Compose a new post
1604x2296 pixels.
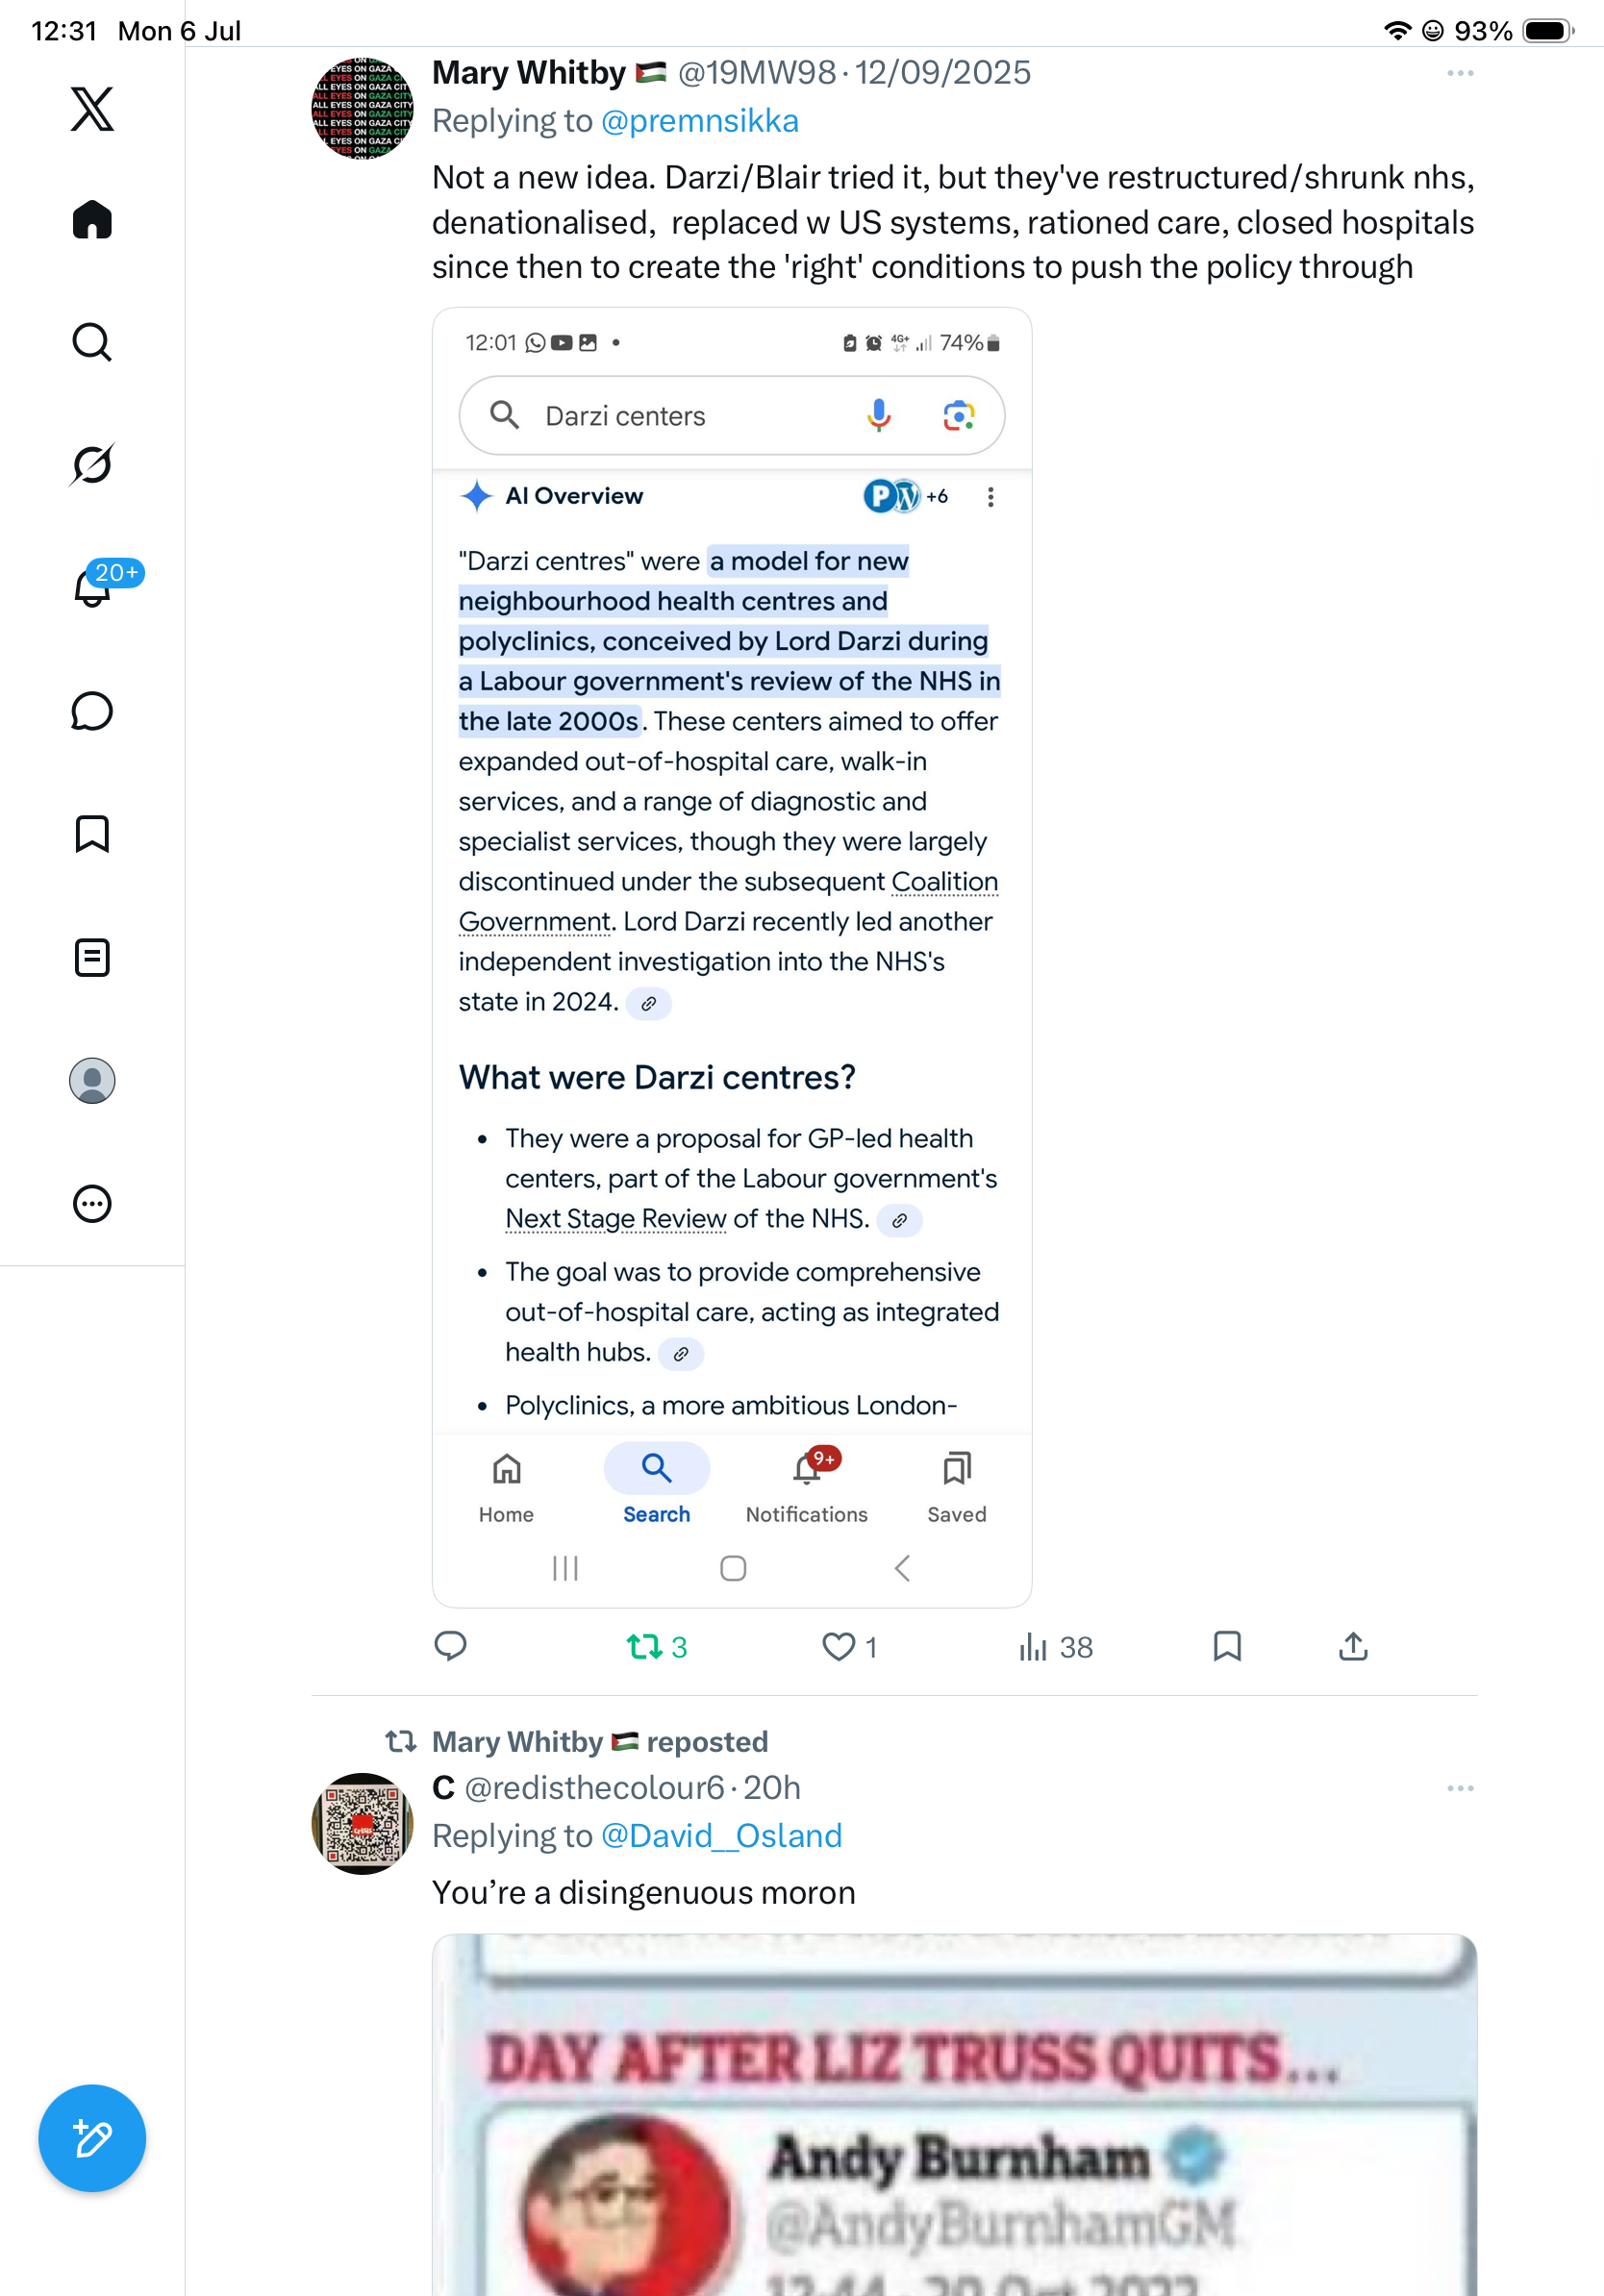[92, 2139]
